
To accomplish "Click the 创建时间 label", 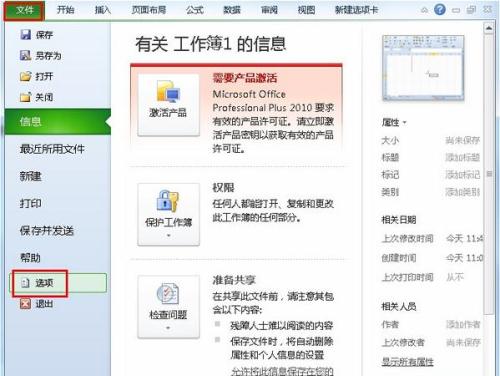I will click(399, 258).
